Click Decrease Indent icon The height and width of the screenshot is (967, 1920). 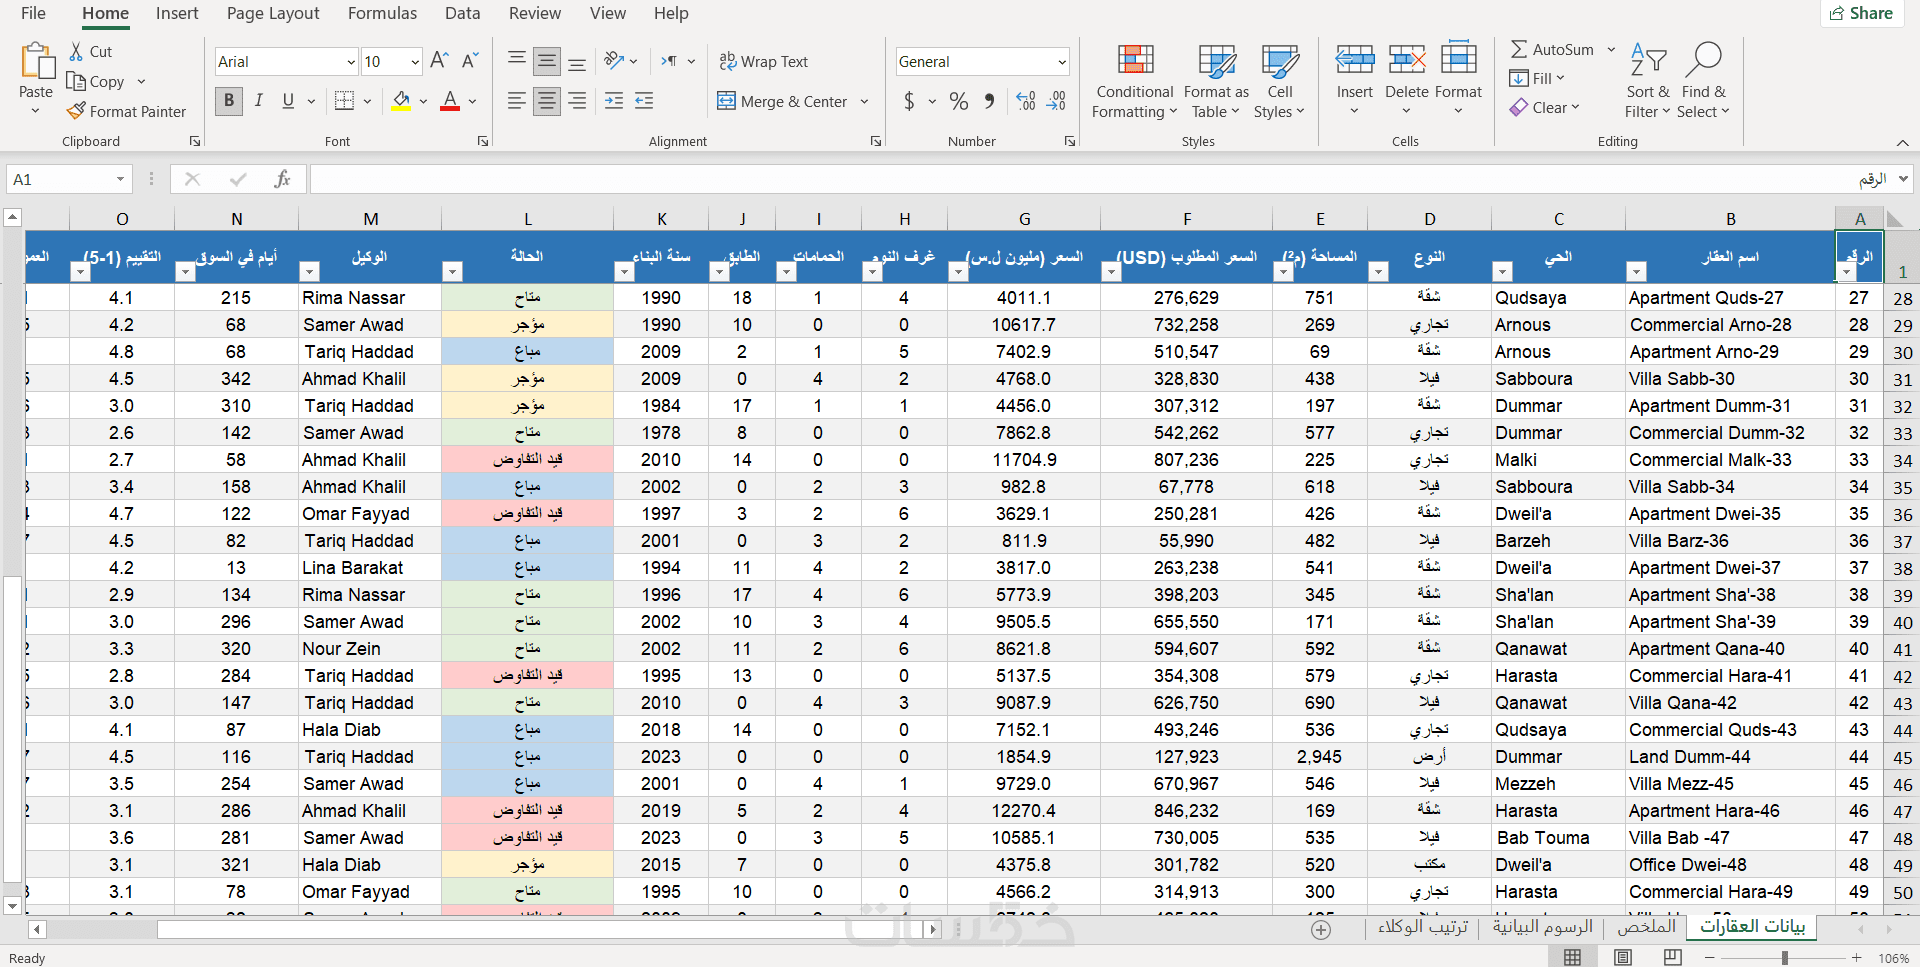click(x=614, y=101)
